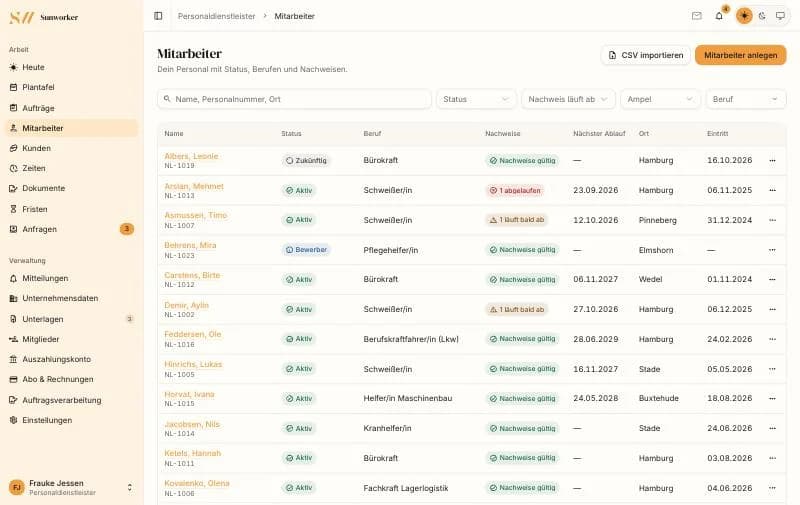The height and width of the screenshot is (505, 800).
Task: Click Buxtehude in Horvat row
Action: (659, 398)
